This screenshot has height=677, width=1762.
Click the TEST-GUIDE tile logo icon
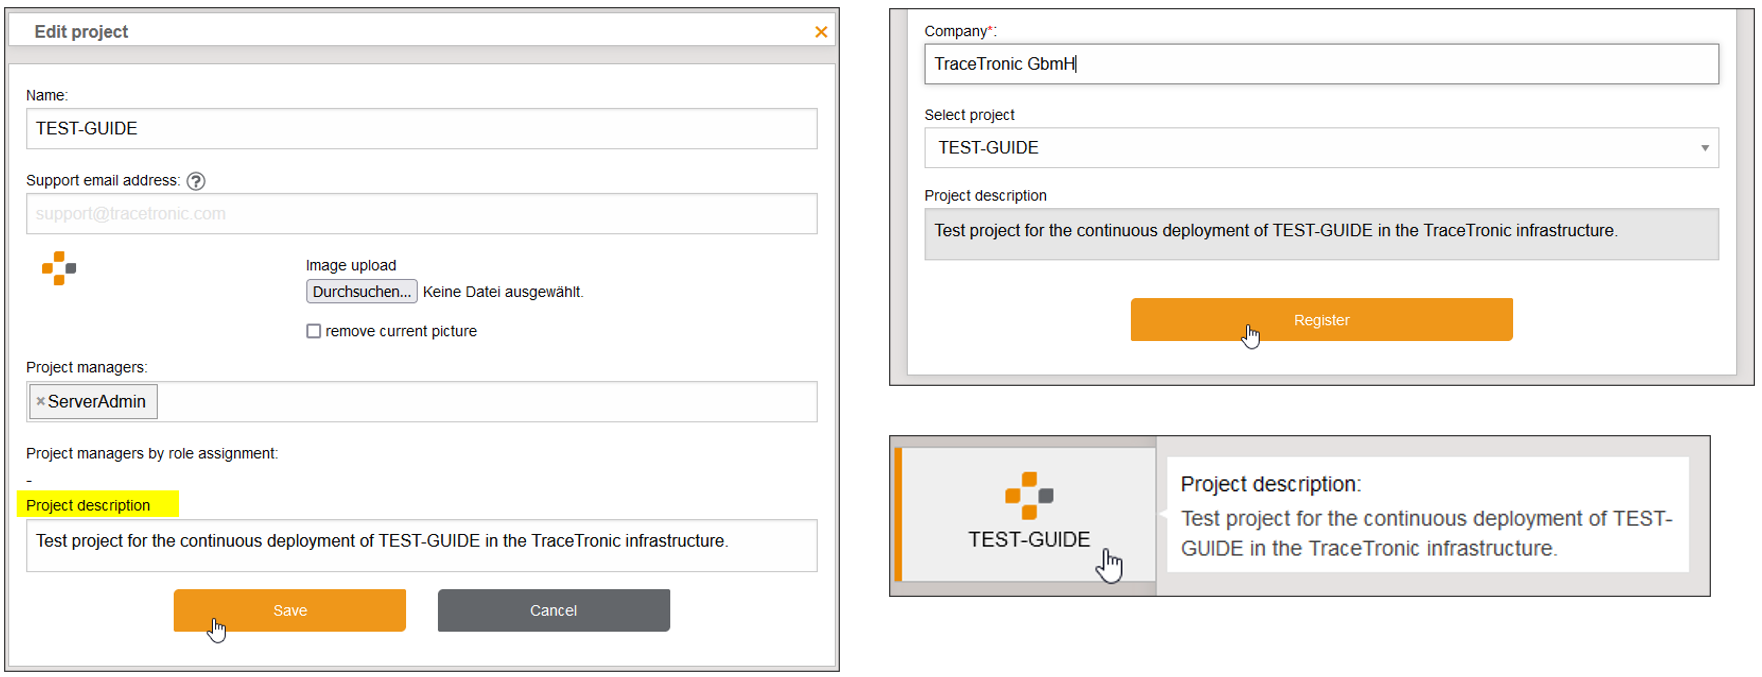pyautogui.click(x=1029, y=495)
